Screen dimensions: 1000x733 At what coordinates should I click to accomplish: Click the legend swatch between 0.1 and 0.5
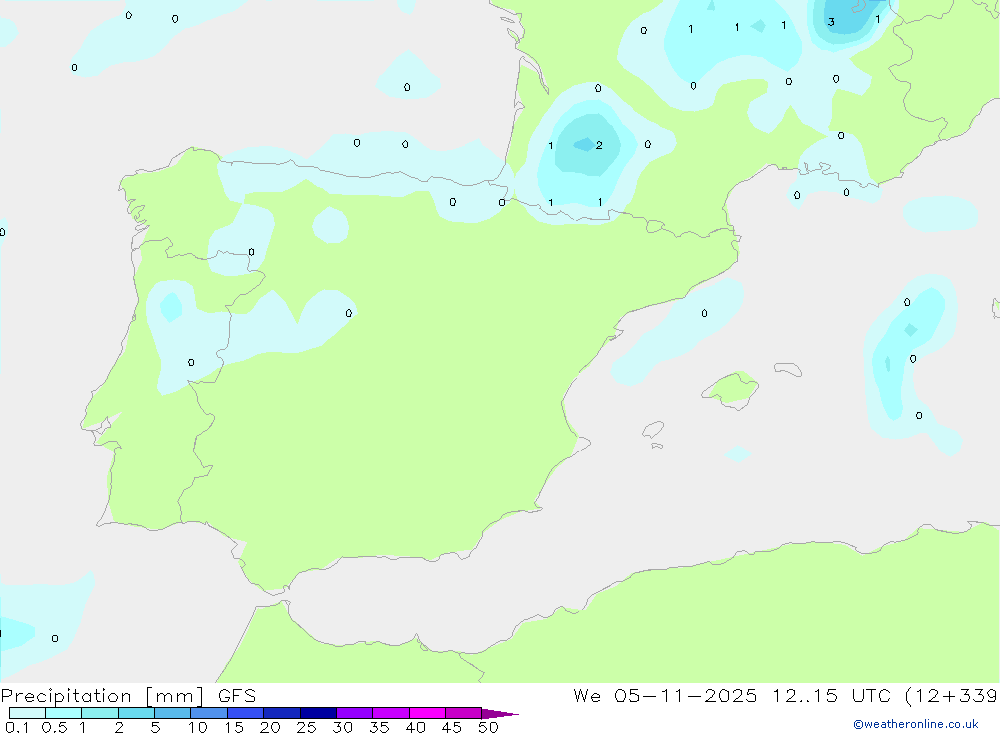pos(27,713)
